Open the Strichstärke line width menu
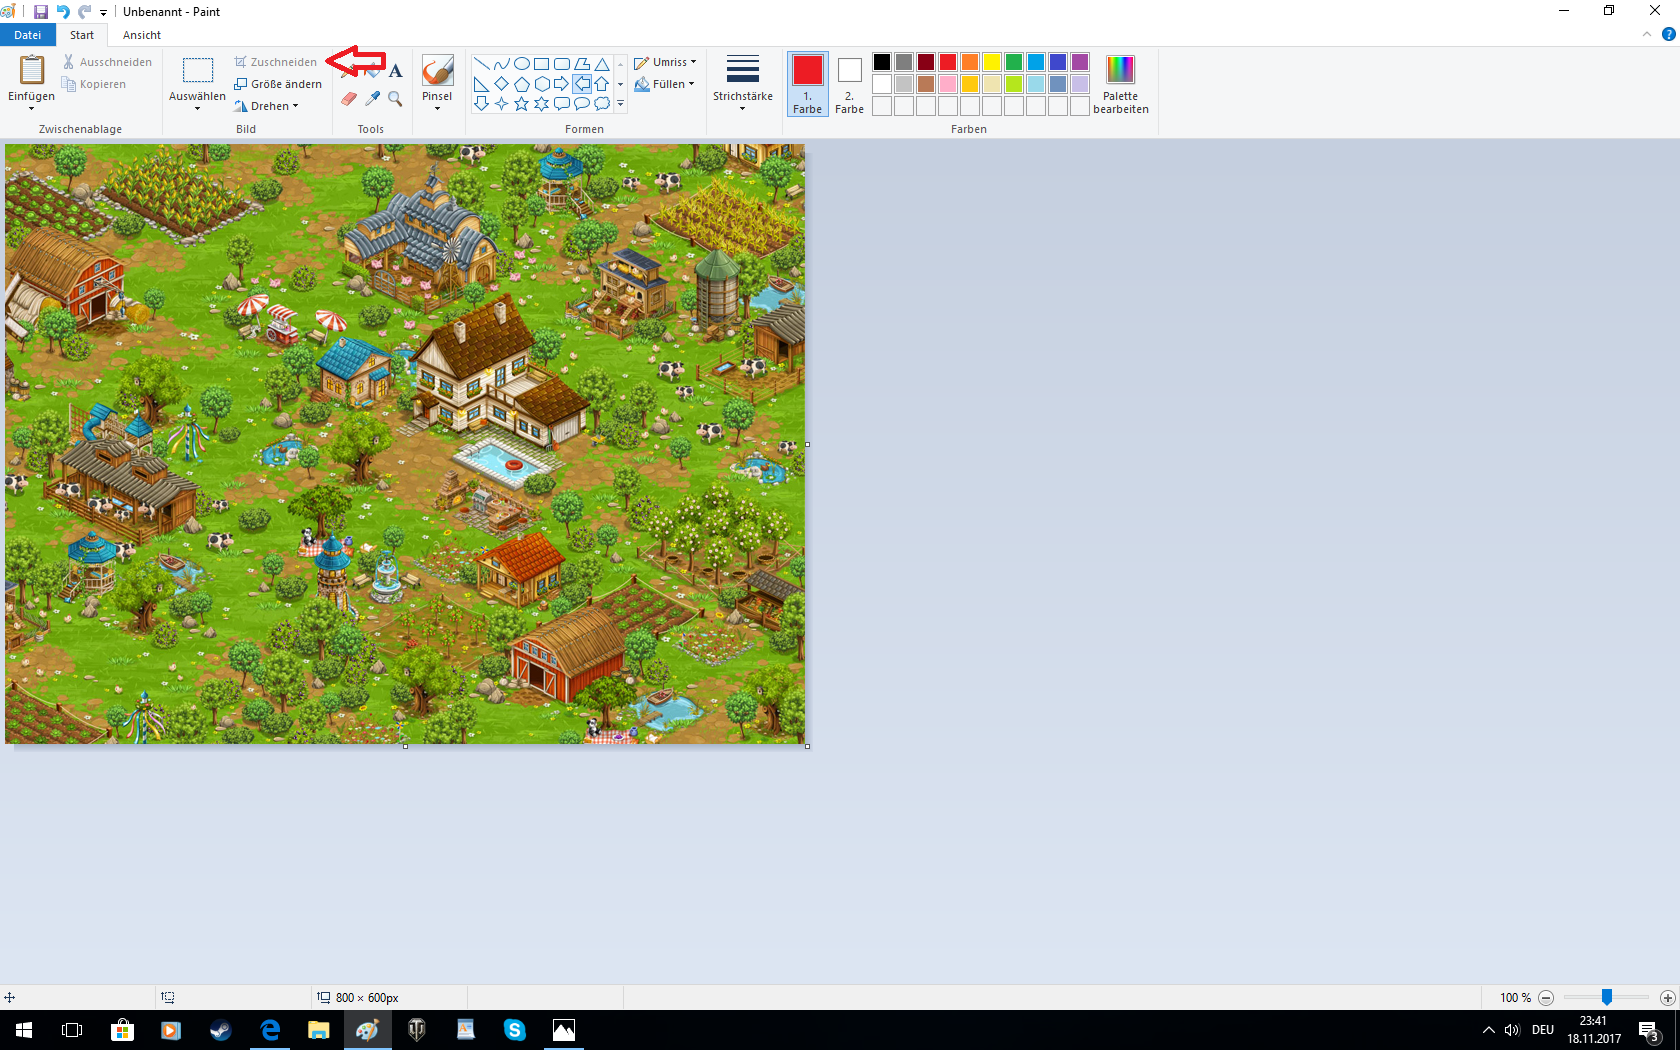Screen dimensions: 1680x1050 click(x=742, y=84)
